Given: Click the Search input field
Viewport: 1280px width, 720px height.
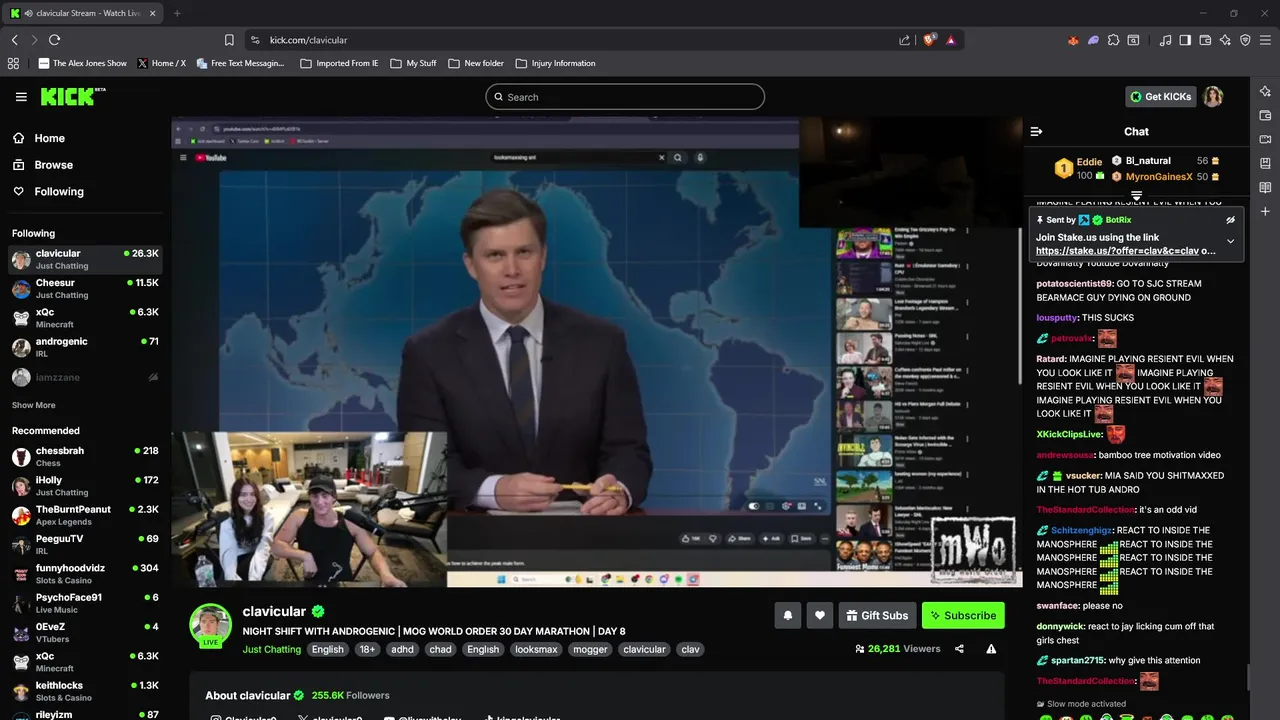Looking at the screenshot, I should click(x=625, y=97).
